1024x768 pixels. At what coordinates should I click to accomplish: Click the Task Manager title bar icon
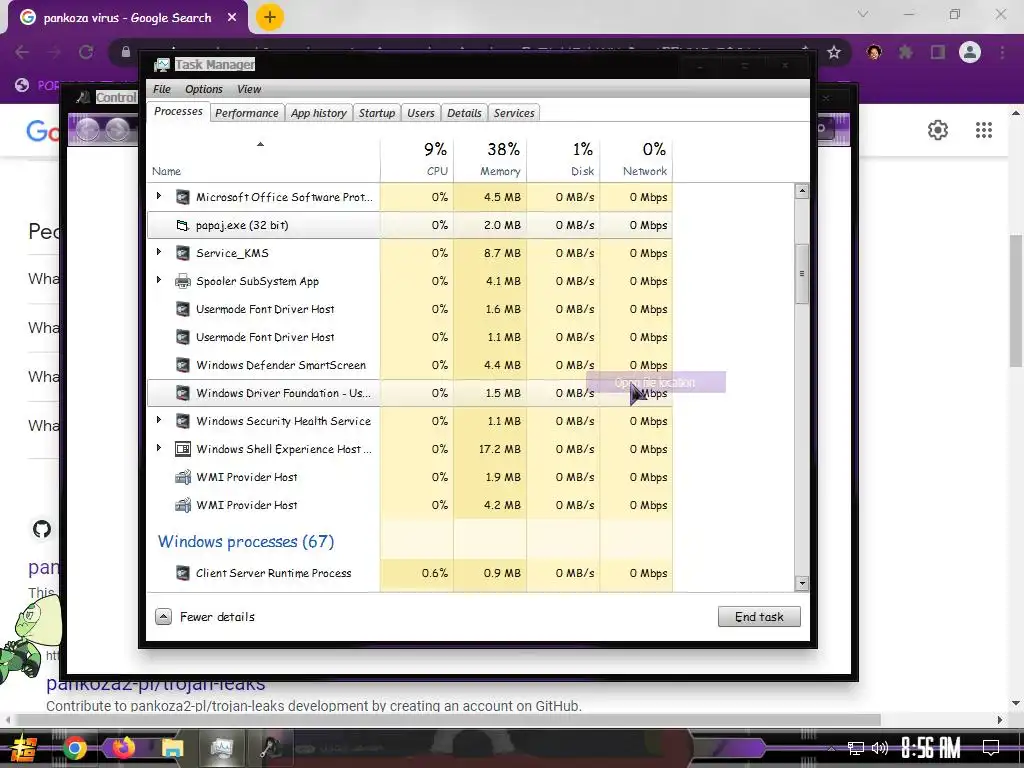point(161,65)
